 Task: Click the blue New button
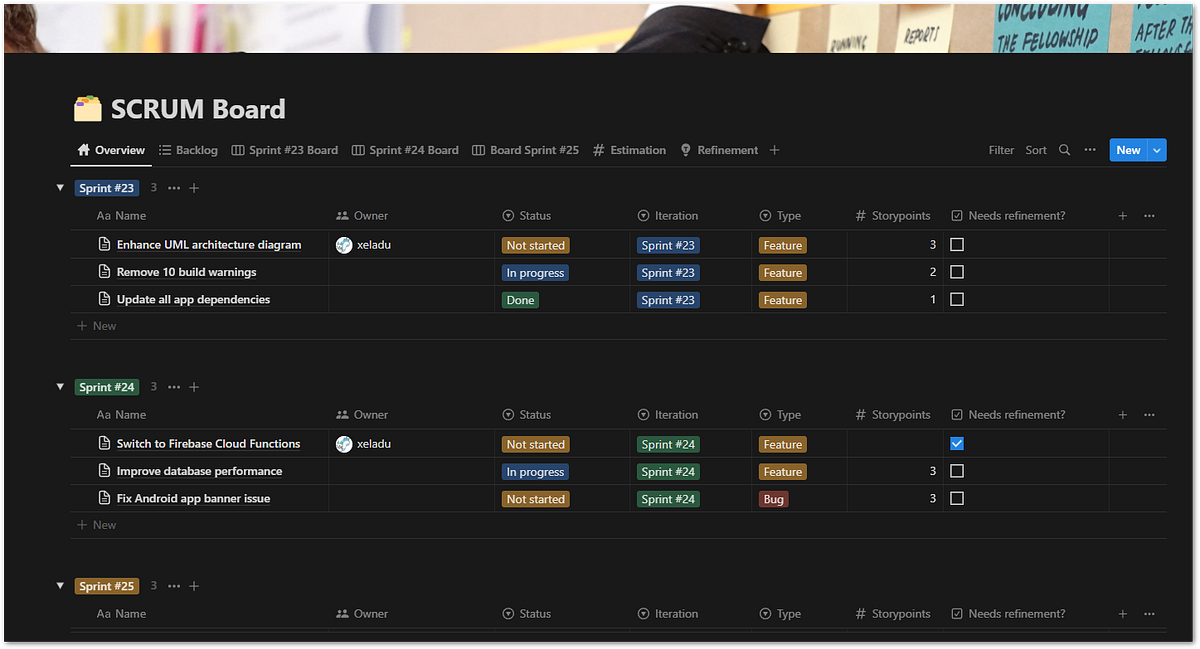coord(1129,149)
